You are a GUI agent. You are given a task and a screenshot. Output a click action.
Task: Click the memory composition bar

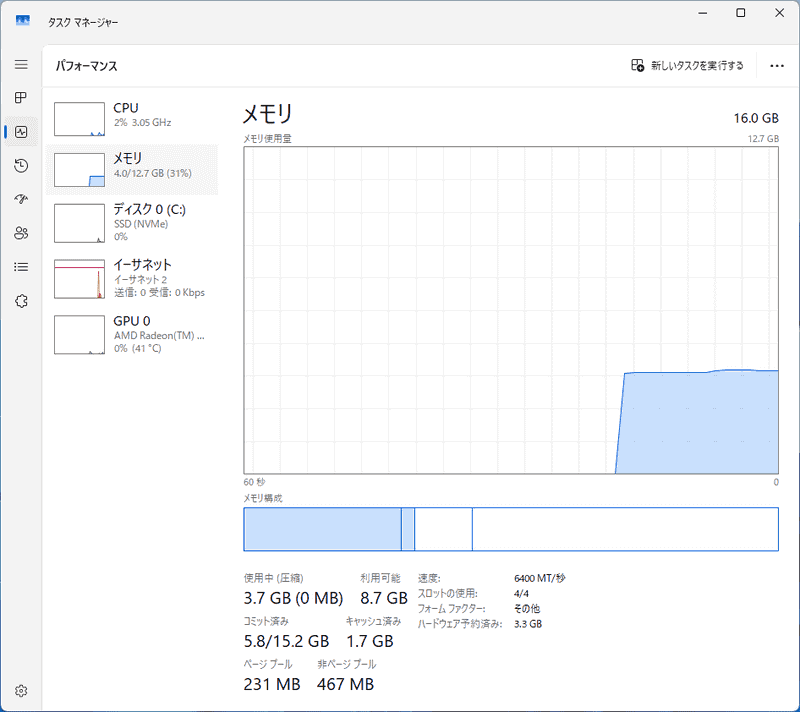click(x=511, y=529)
